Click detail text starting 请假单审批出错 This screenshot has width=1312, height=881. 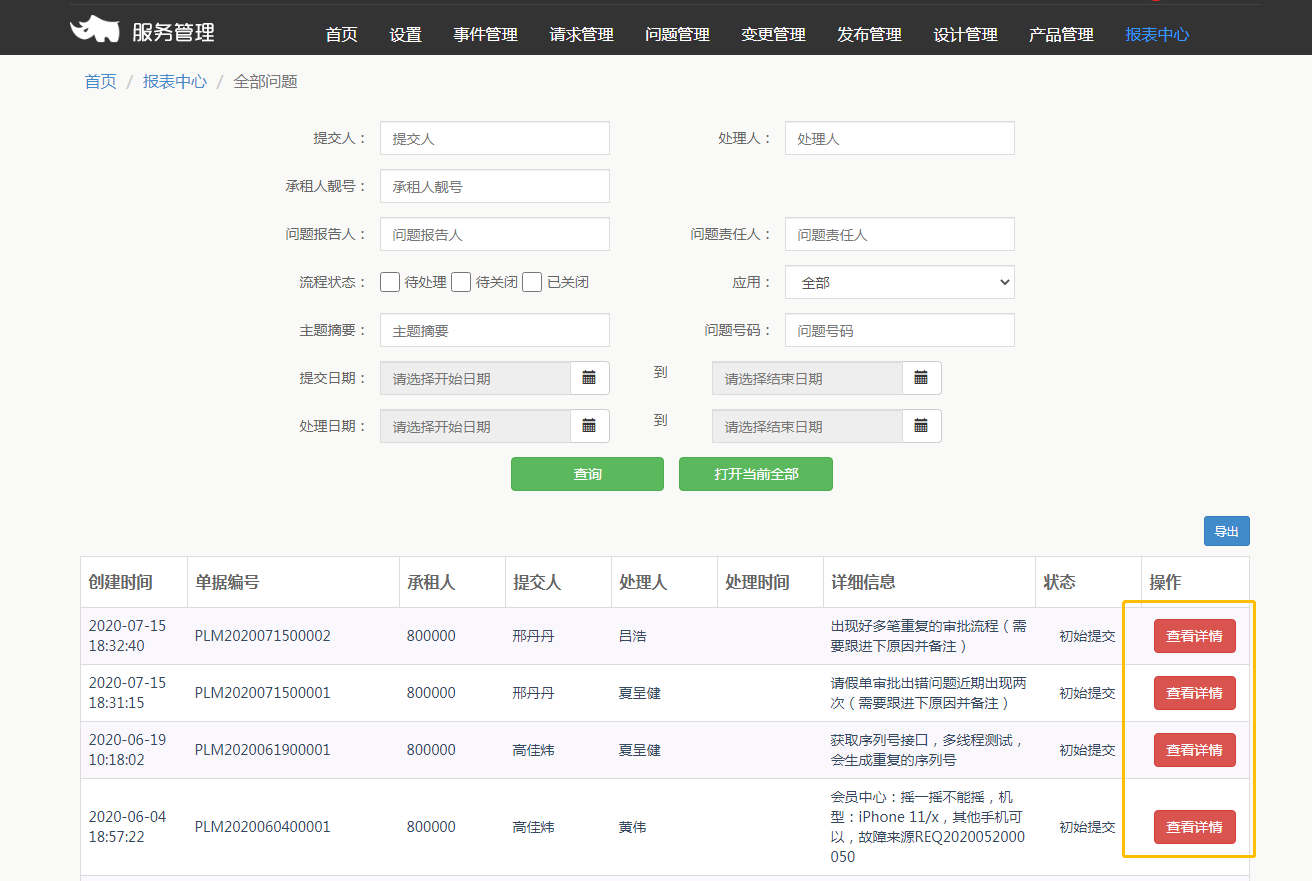point(928,693)
